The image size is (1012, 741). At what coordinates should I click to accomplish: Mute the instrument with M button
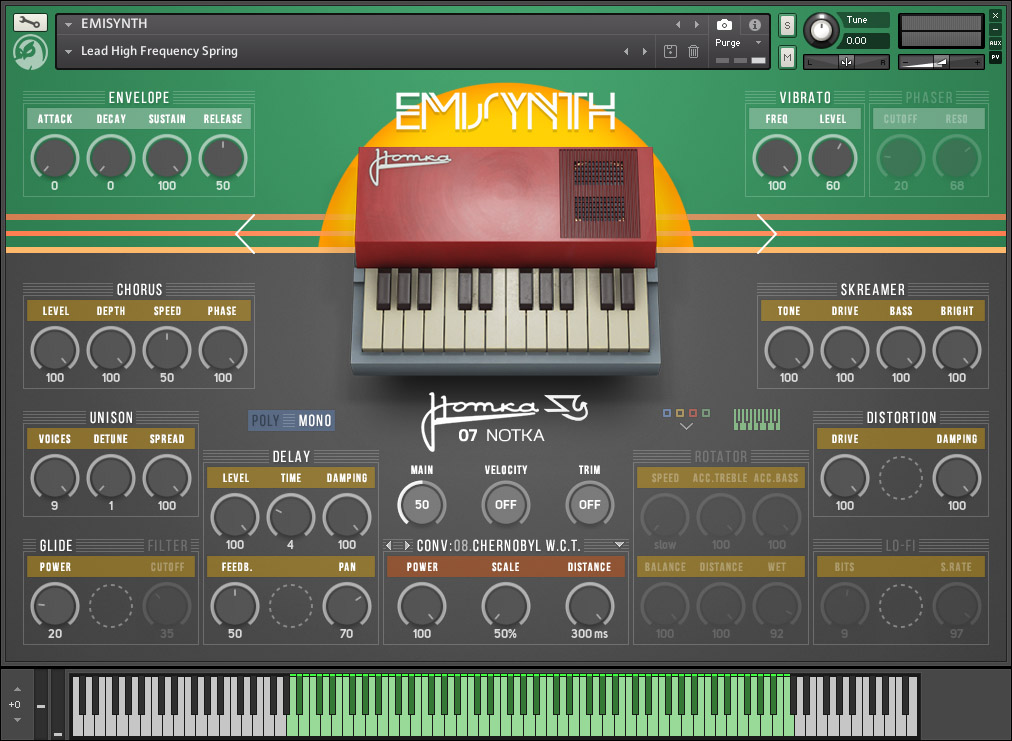coord(787,59)
